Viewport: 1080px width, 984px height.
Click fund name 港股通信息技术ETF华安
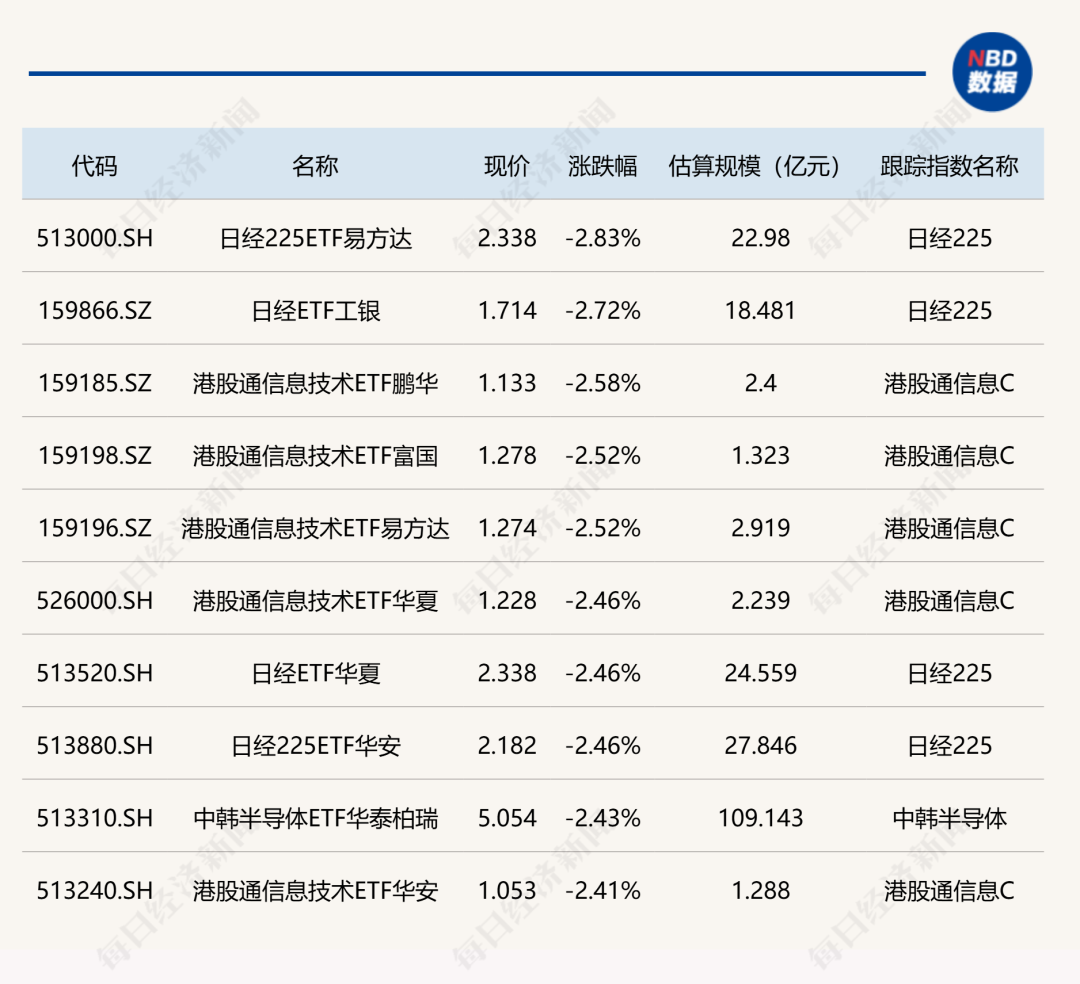point(315,890)
